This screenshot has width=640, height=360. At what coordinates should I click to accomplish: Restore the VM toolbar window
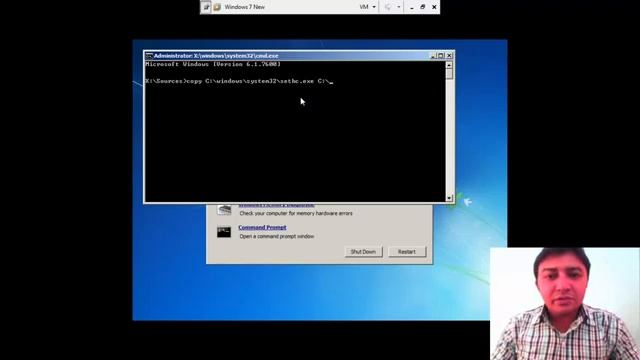click(422, 7)
